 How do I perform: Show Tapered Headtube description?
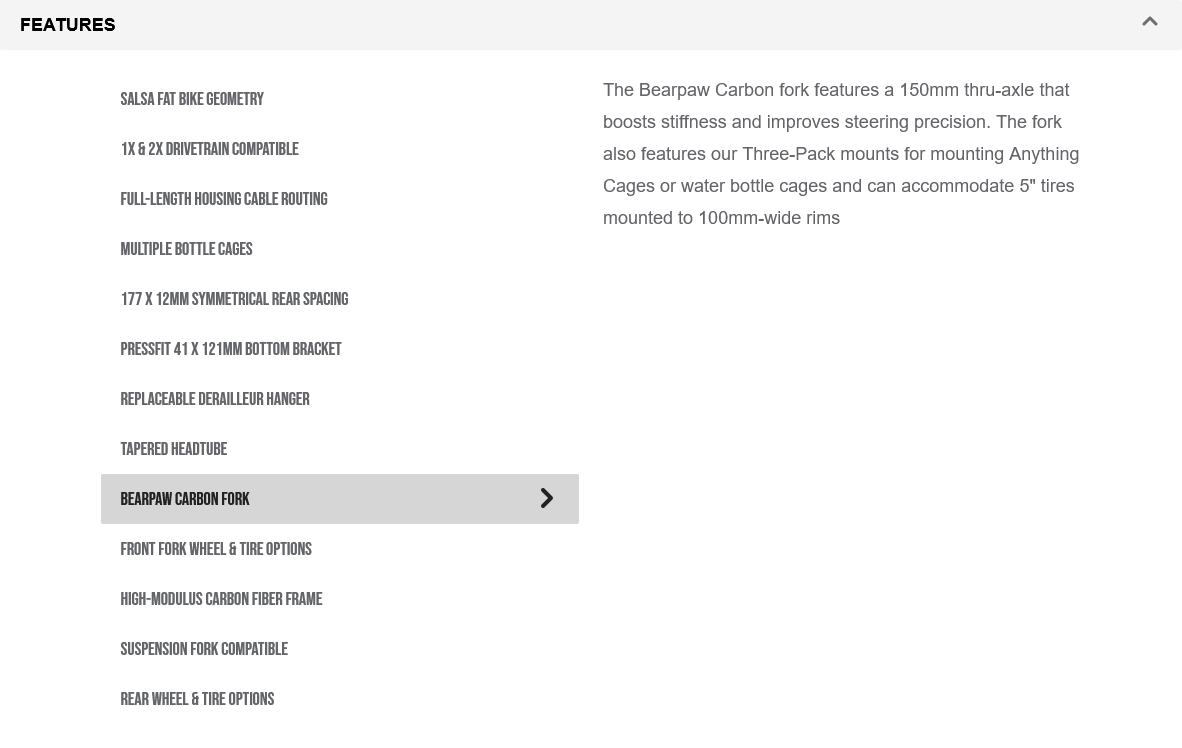(340, 449)
